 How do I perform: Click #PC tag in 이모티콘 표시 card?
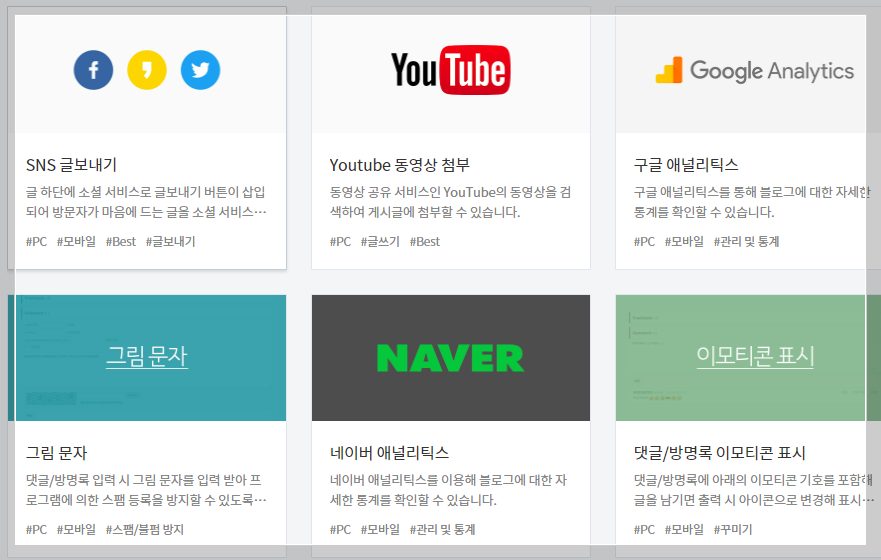click(x=644, y=529)
